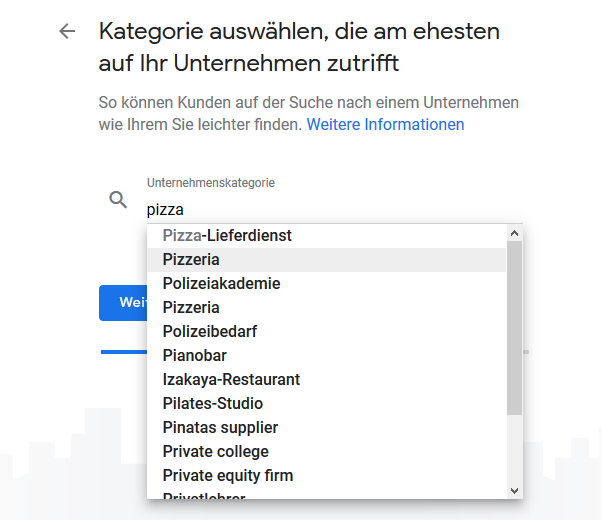Image resolution: width=602 pixels, height=520 pixels.
Task: Pick Pilates-Studio in the dropdown
Action: [213, 404]
